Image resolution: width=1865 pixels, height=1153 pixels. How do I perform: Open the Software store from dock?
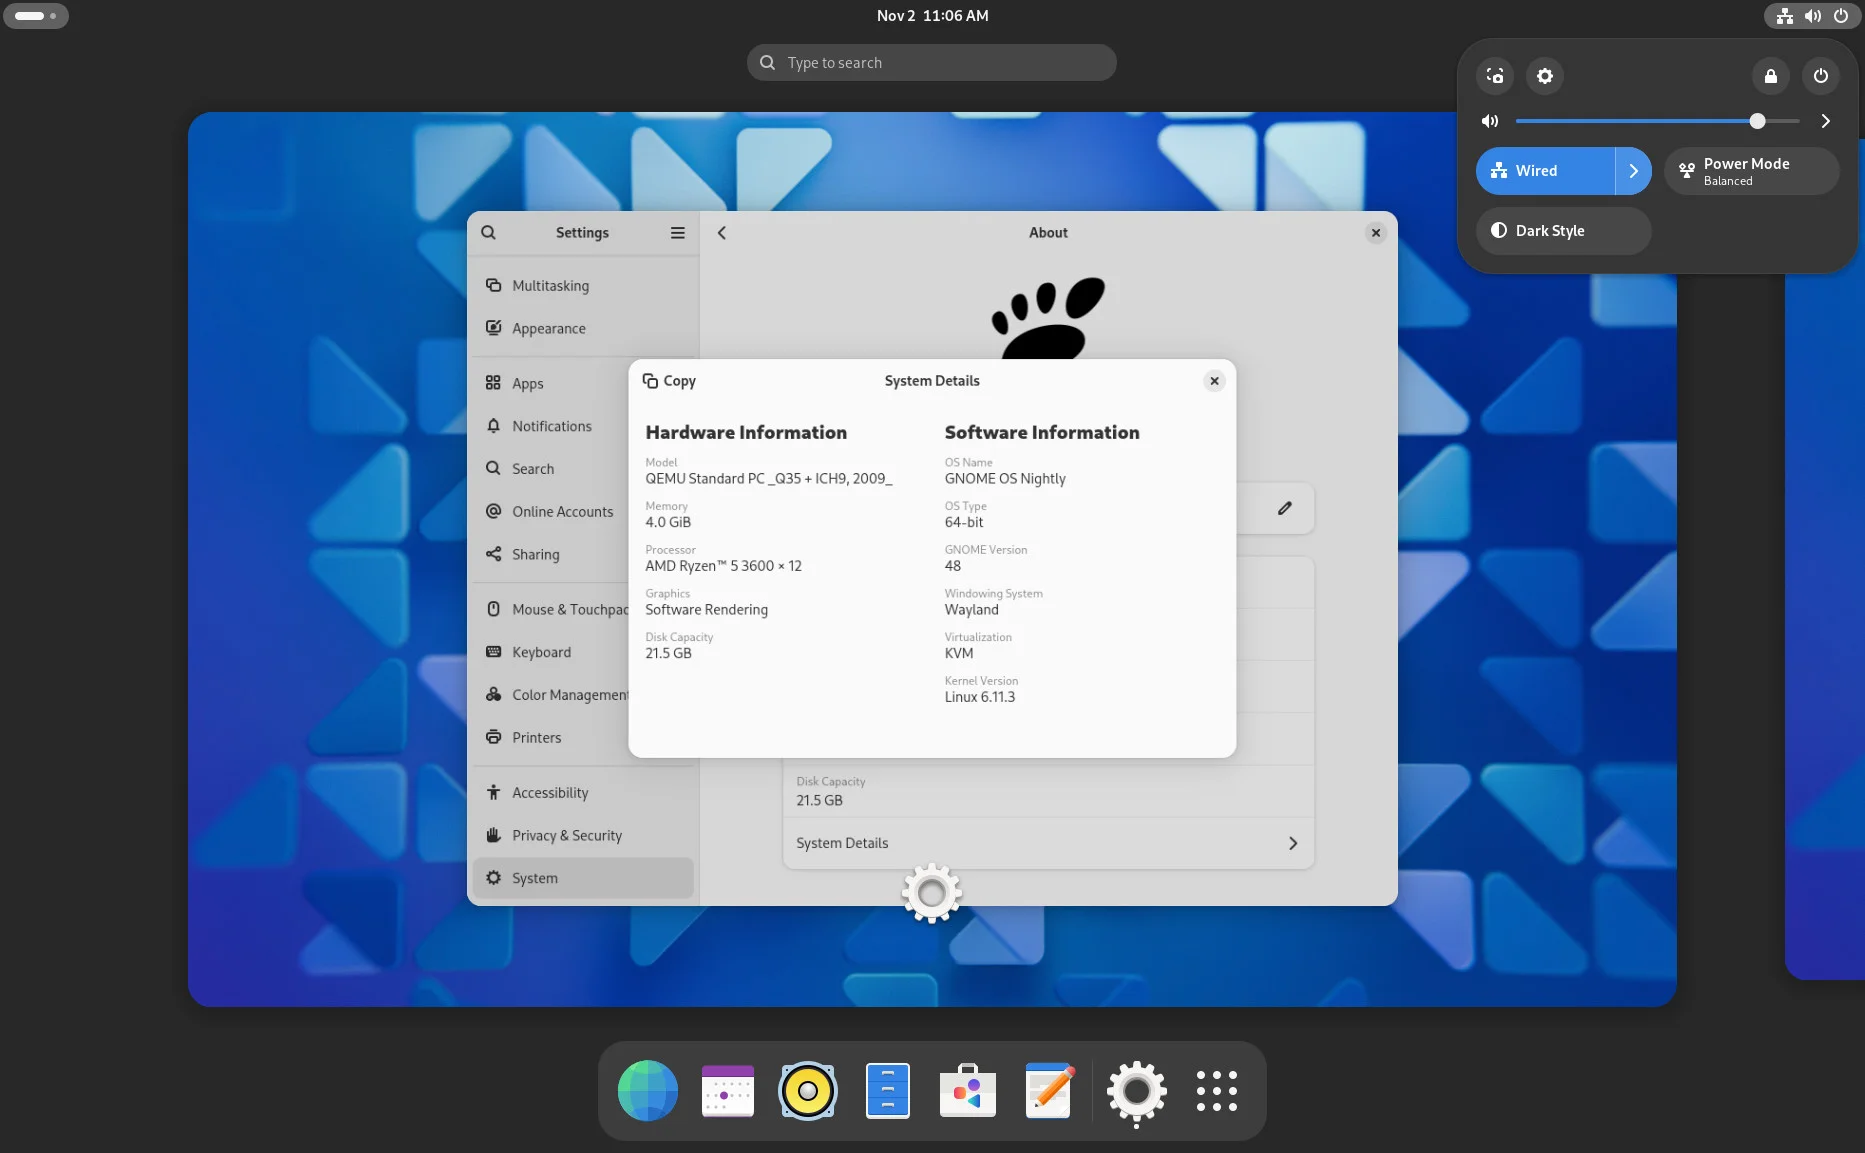click(x=967, y=1090)
